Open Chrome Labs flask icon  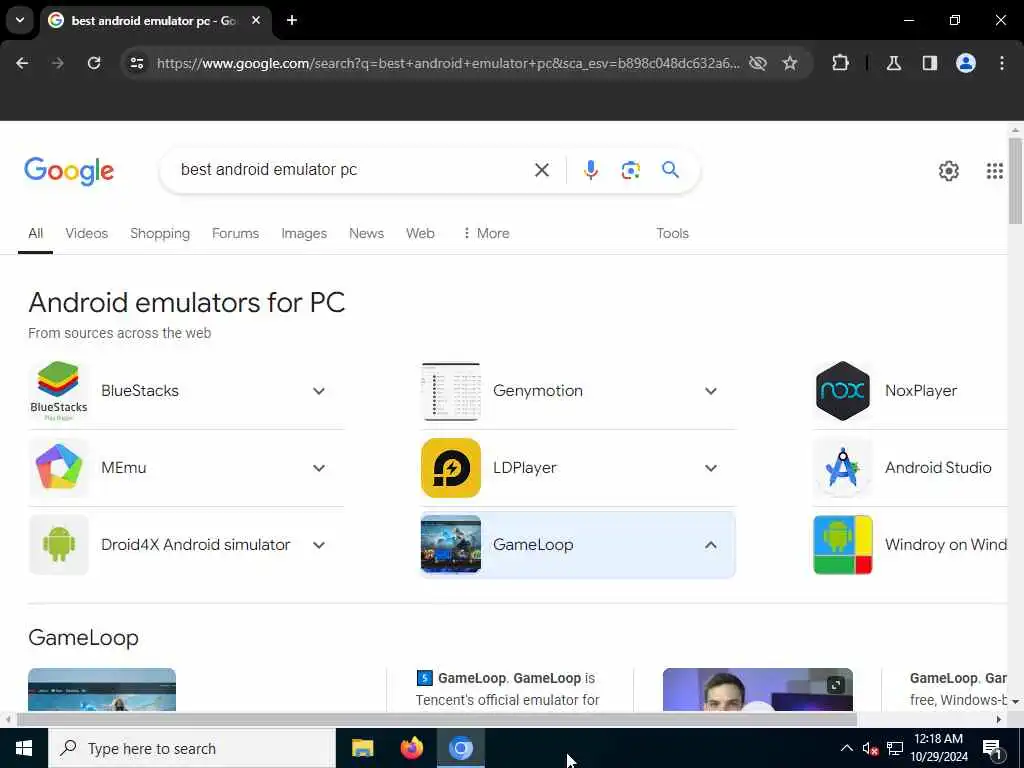(x=894, y=63)
